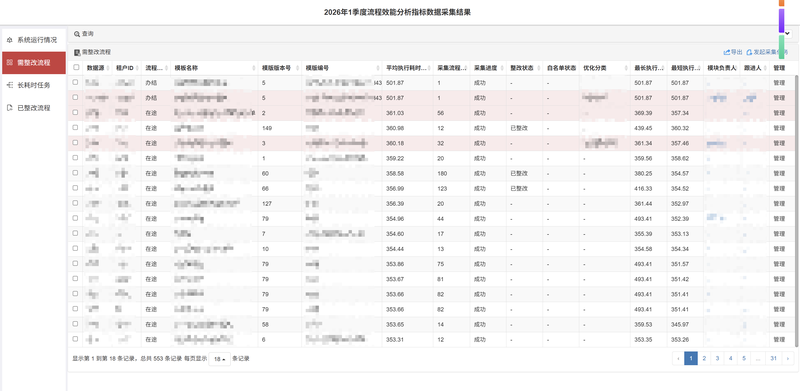
Task: Click the 发起采集任务 refresh icon
Action: point(749,52)
